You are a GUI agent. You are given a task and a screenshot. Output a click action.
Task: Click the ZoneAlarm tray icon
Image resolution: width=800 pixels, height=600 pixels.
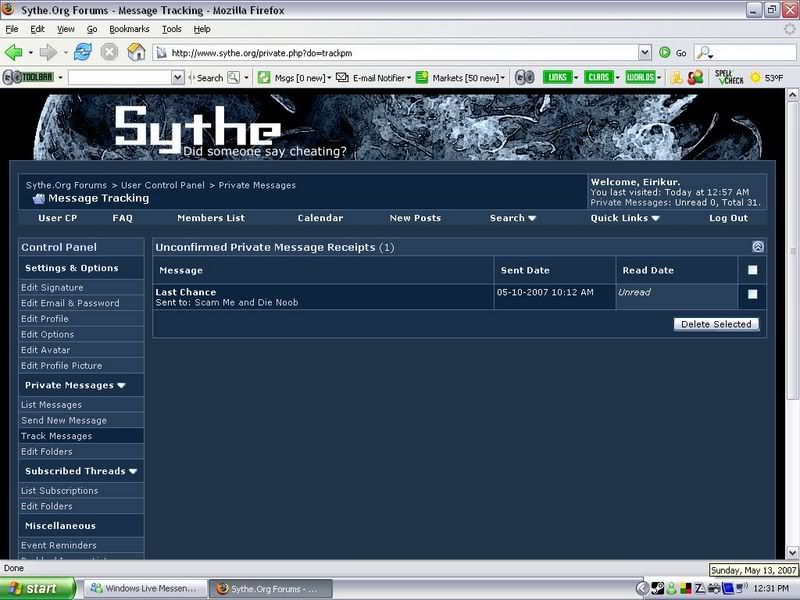699,588
